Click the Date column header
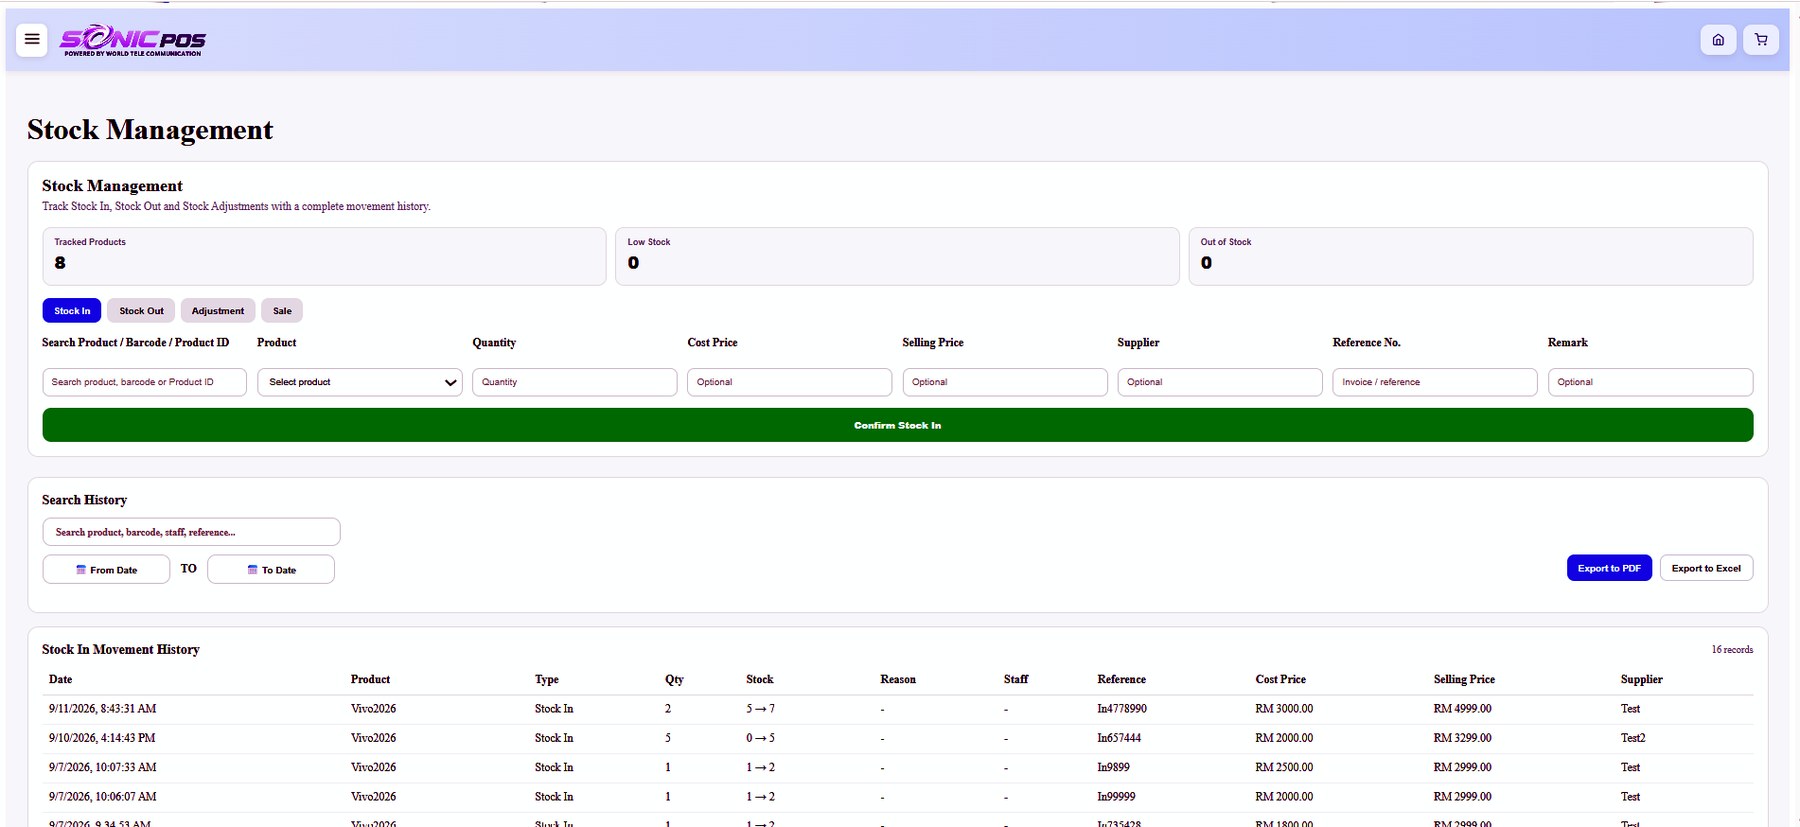 [61, 679]
